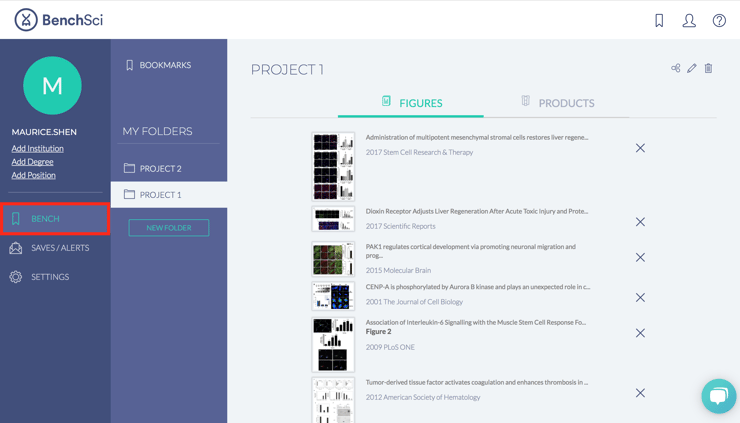This screenshot has height=423, width=740.
Task: Open title Administration of multipotent mesenchymal stromal cells
Action: pyautogui.click(x=477, y=137)
